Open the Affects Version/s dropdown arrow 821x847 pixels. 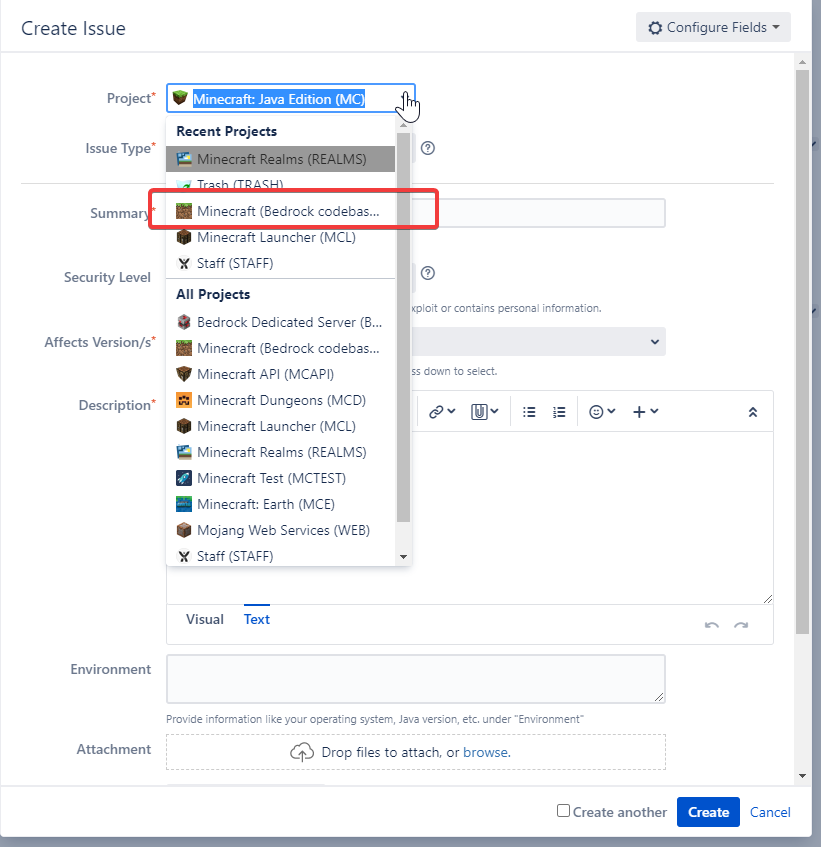click(655, 342)
